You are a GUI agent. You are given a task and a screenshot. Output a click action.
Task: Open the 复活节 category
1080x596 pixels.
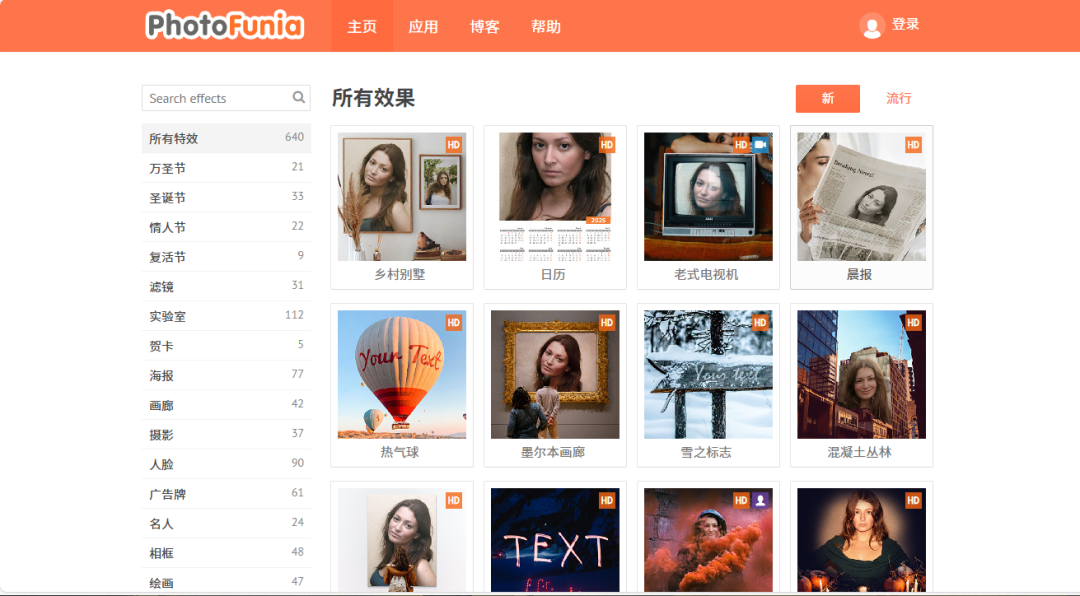(226, 256)
